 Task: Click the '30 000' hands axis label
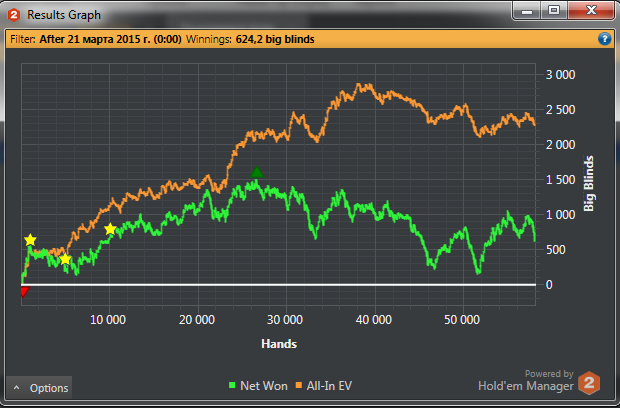click(285, 319)
